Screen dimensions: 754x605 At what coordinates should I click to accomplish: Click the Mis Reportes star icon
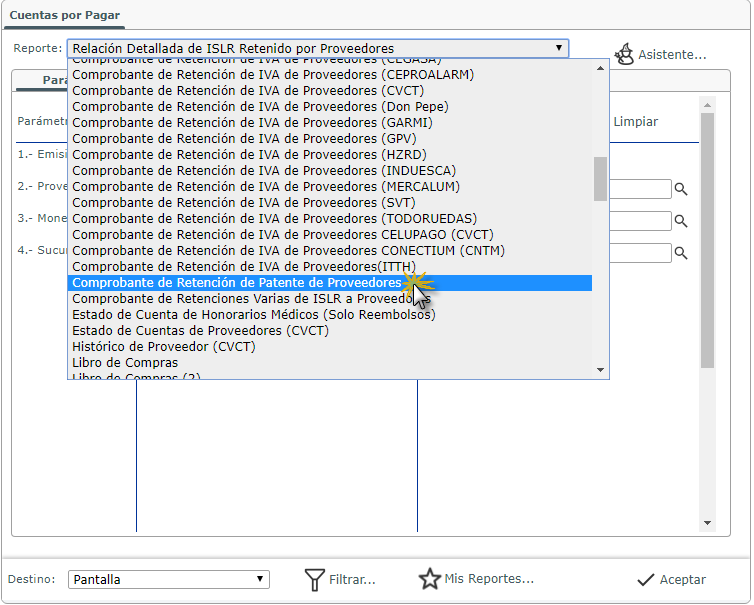pyautogui.click(x=429, y=579)
